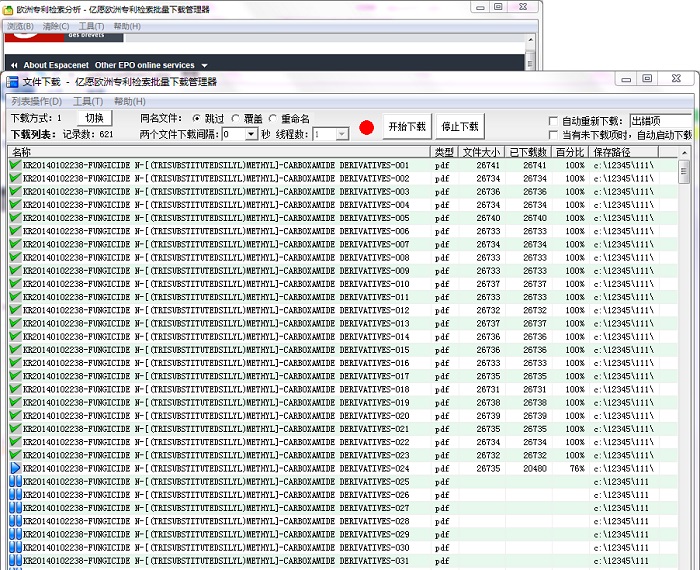Click the download list vertical scrollbar thumb
Viewport: 700px width, 570px height.
(x=683, y=171)
